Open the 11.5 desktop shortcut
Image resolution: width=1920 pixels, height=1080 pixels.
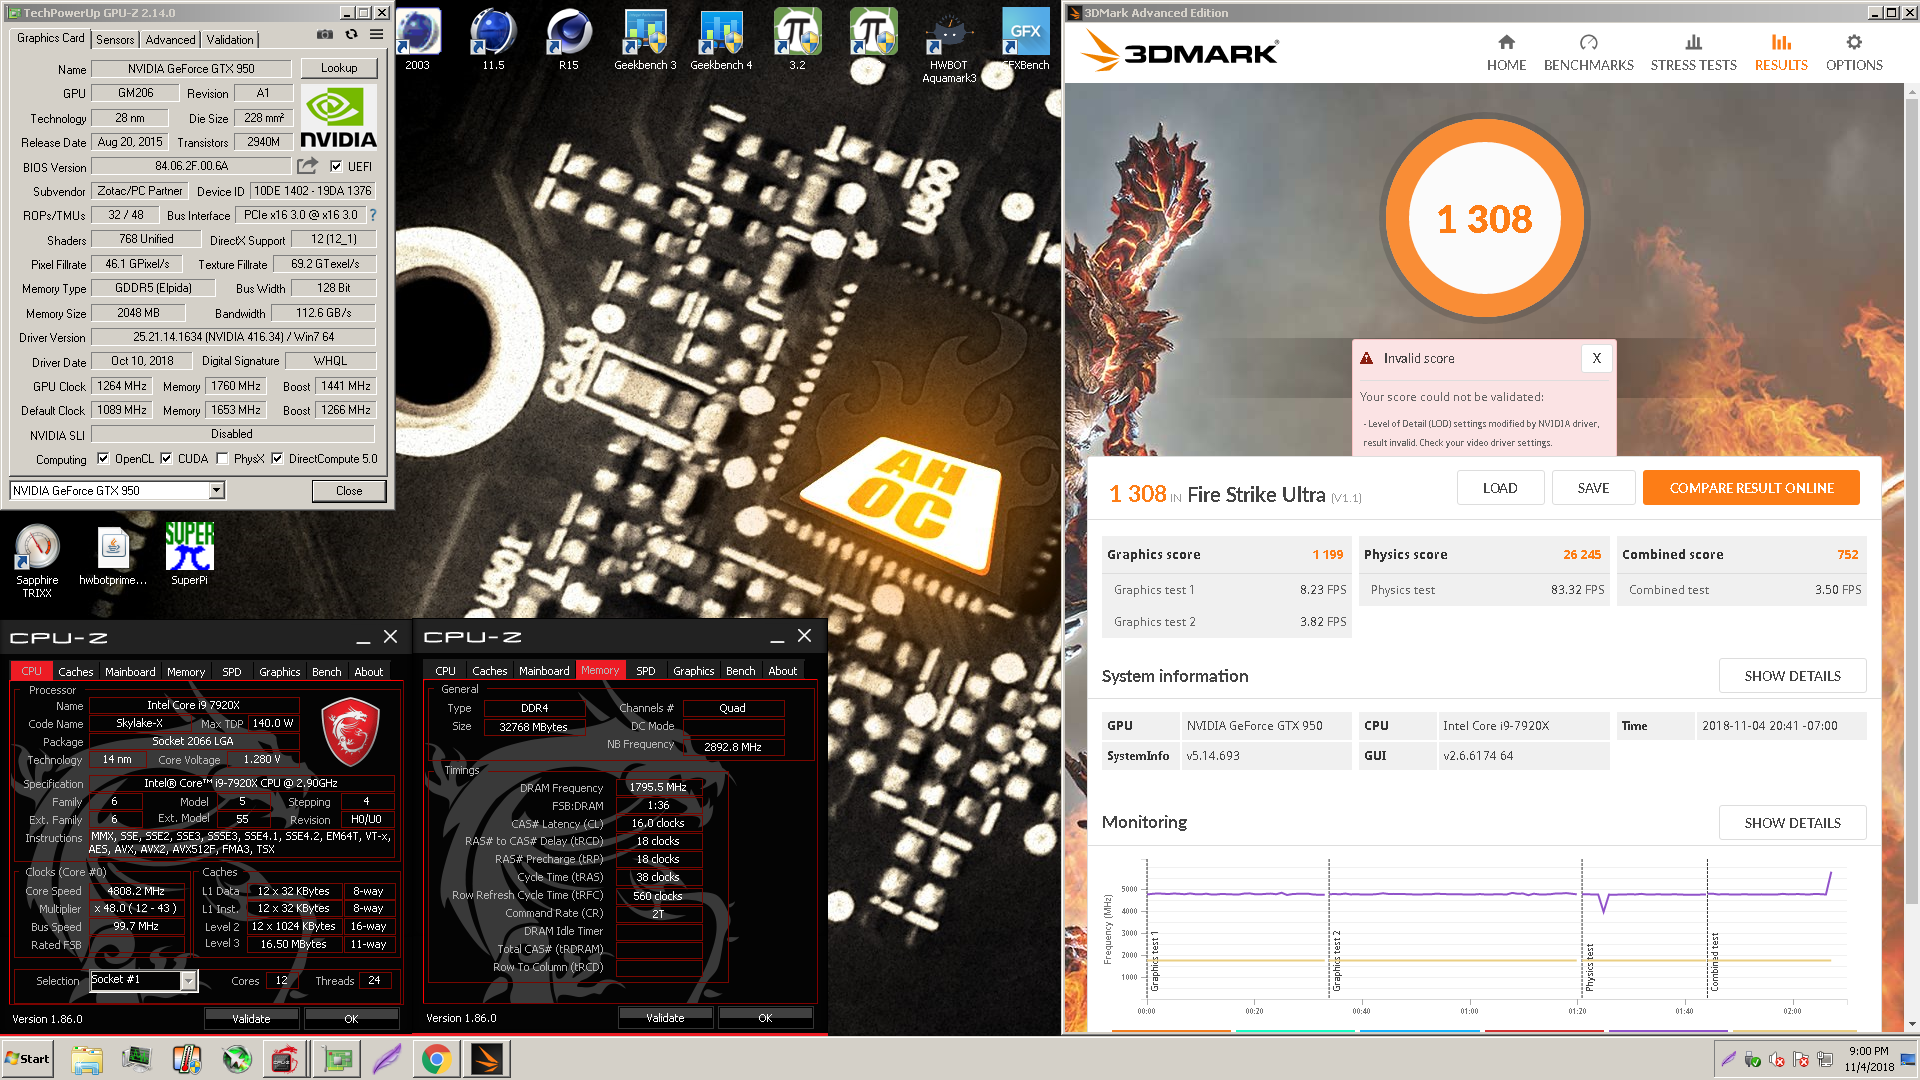point(493,40)
